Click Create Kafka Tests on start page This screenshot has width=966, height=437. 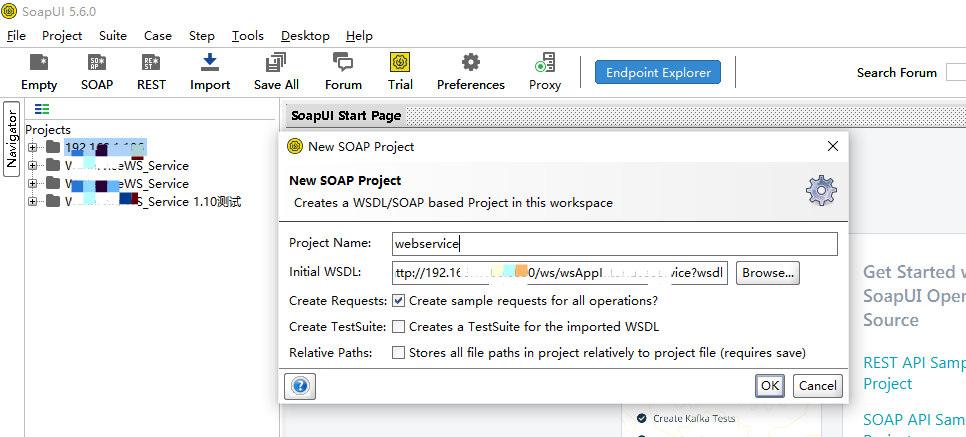coord(694,419)
